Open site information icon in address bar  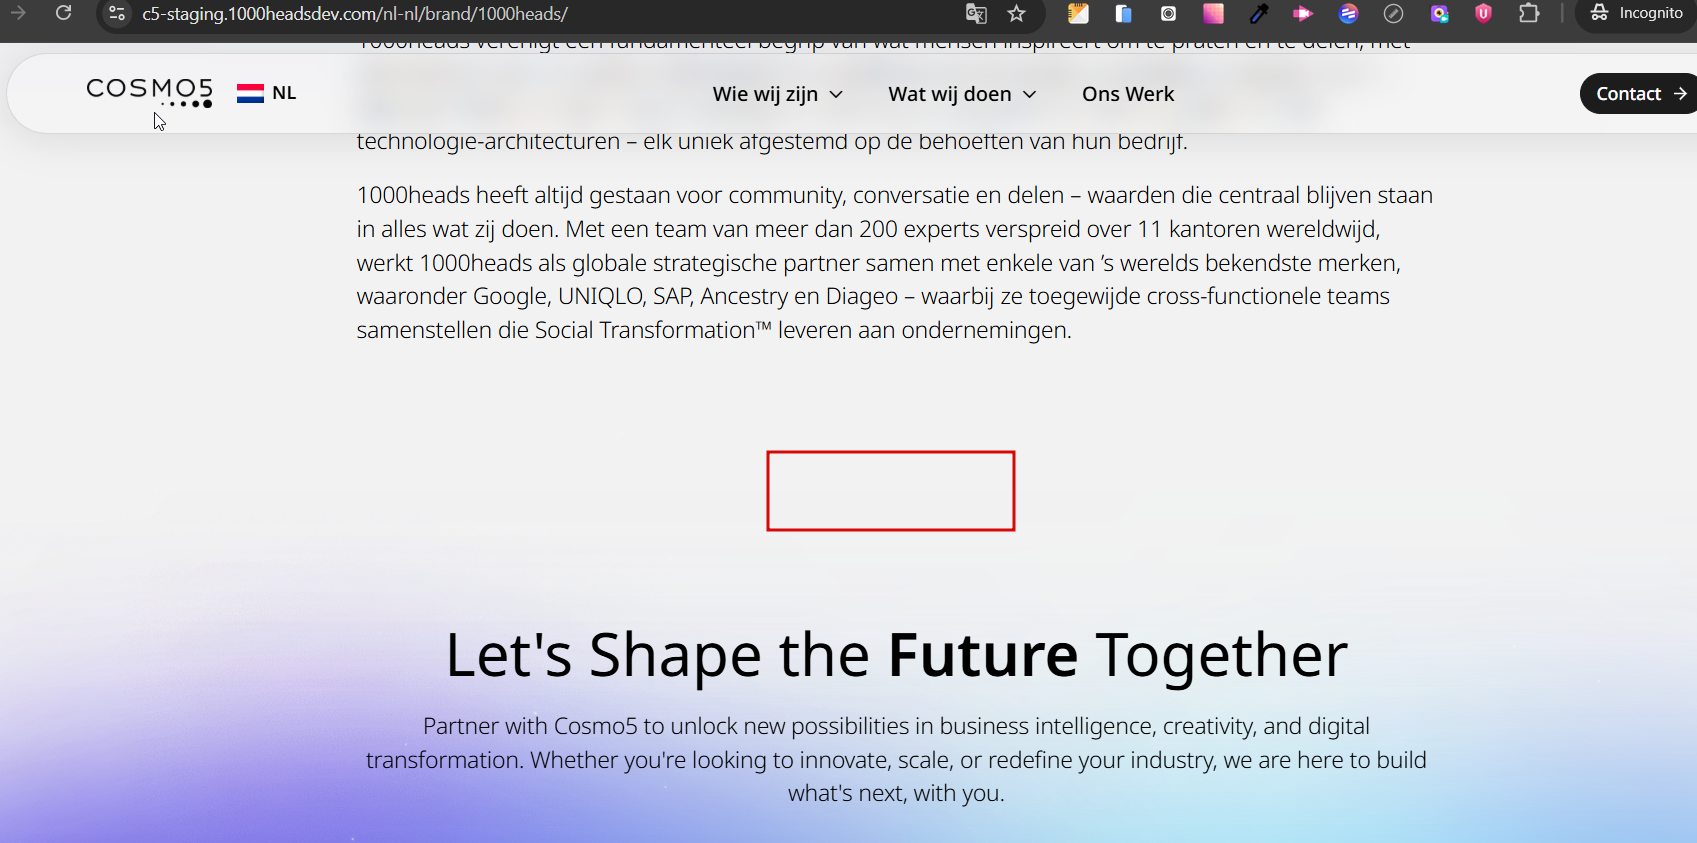coord(117,13)
